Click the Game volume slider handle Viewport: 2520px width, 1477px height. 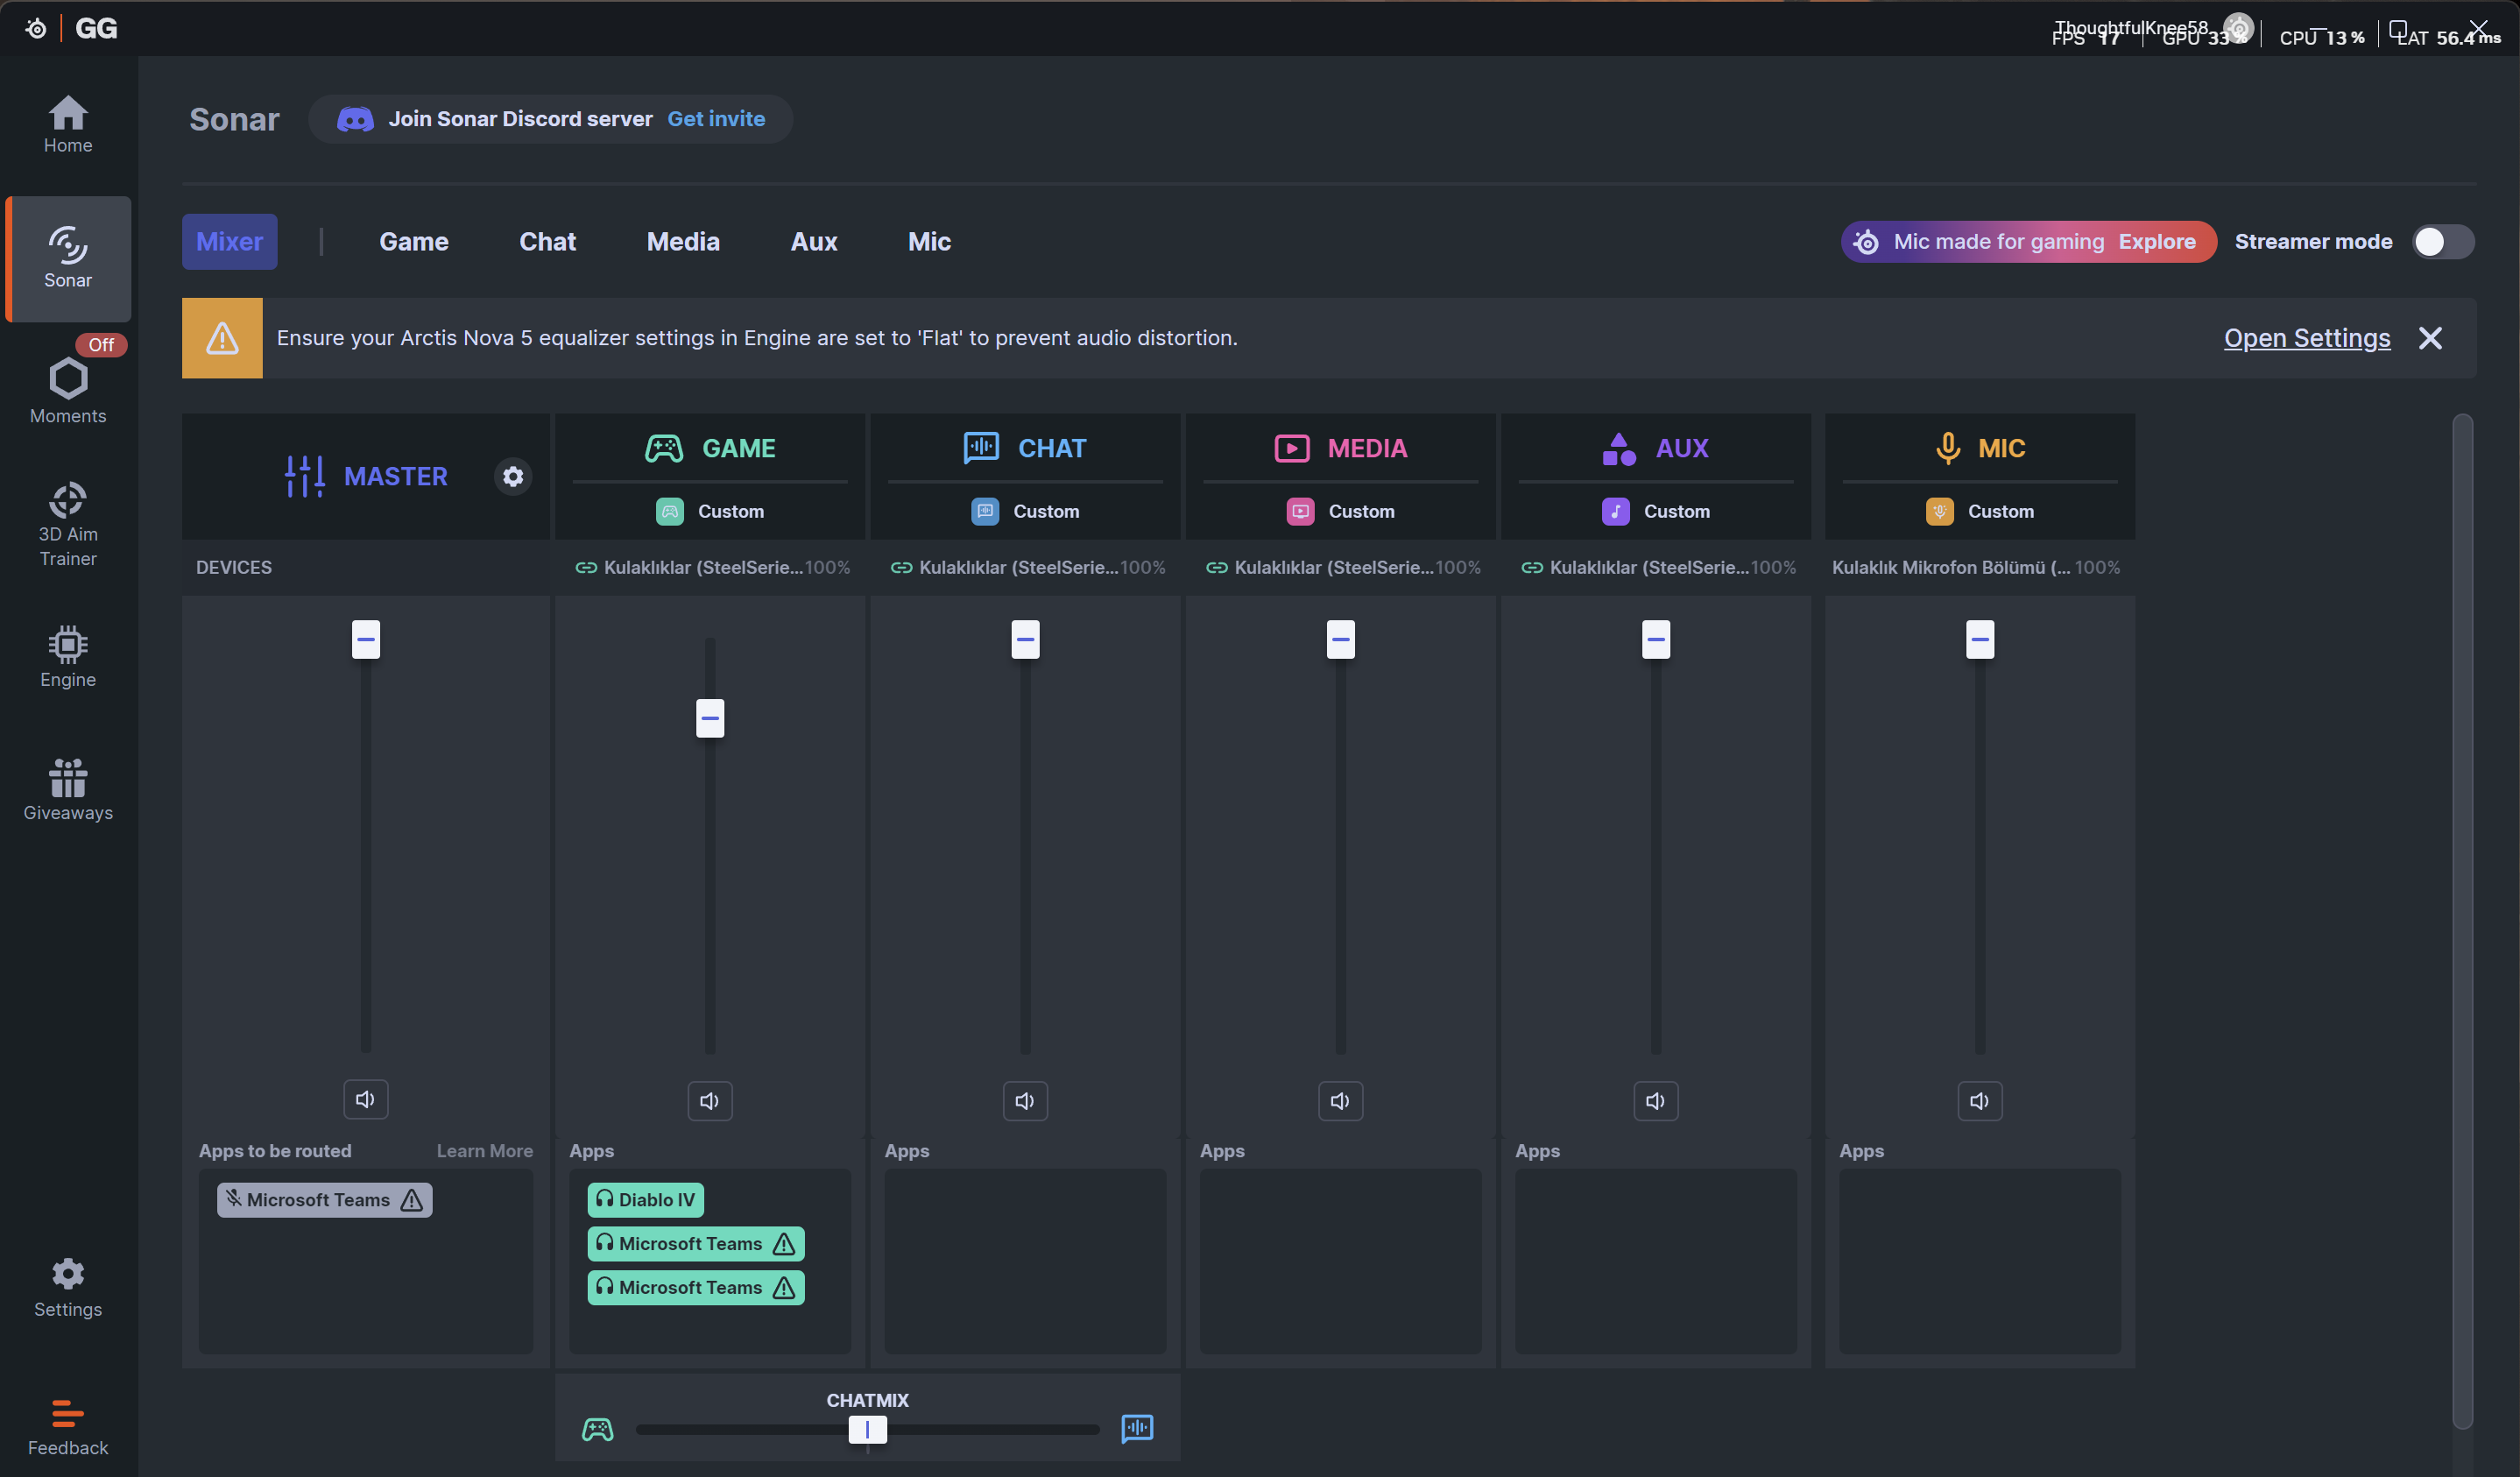[710, 718]
